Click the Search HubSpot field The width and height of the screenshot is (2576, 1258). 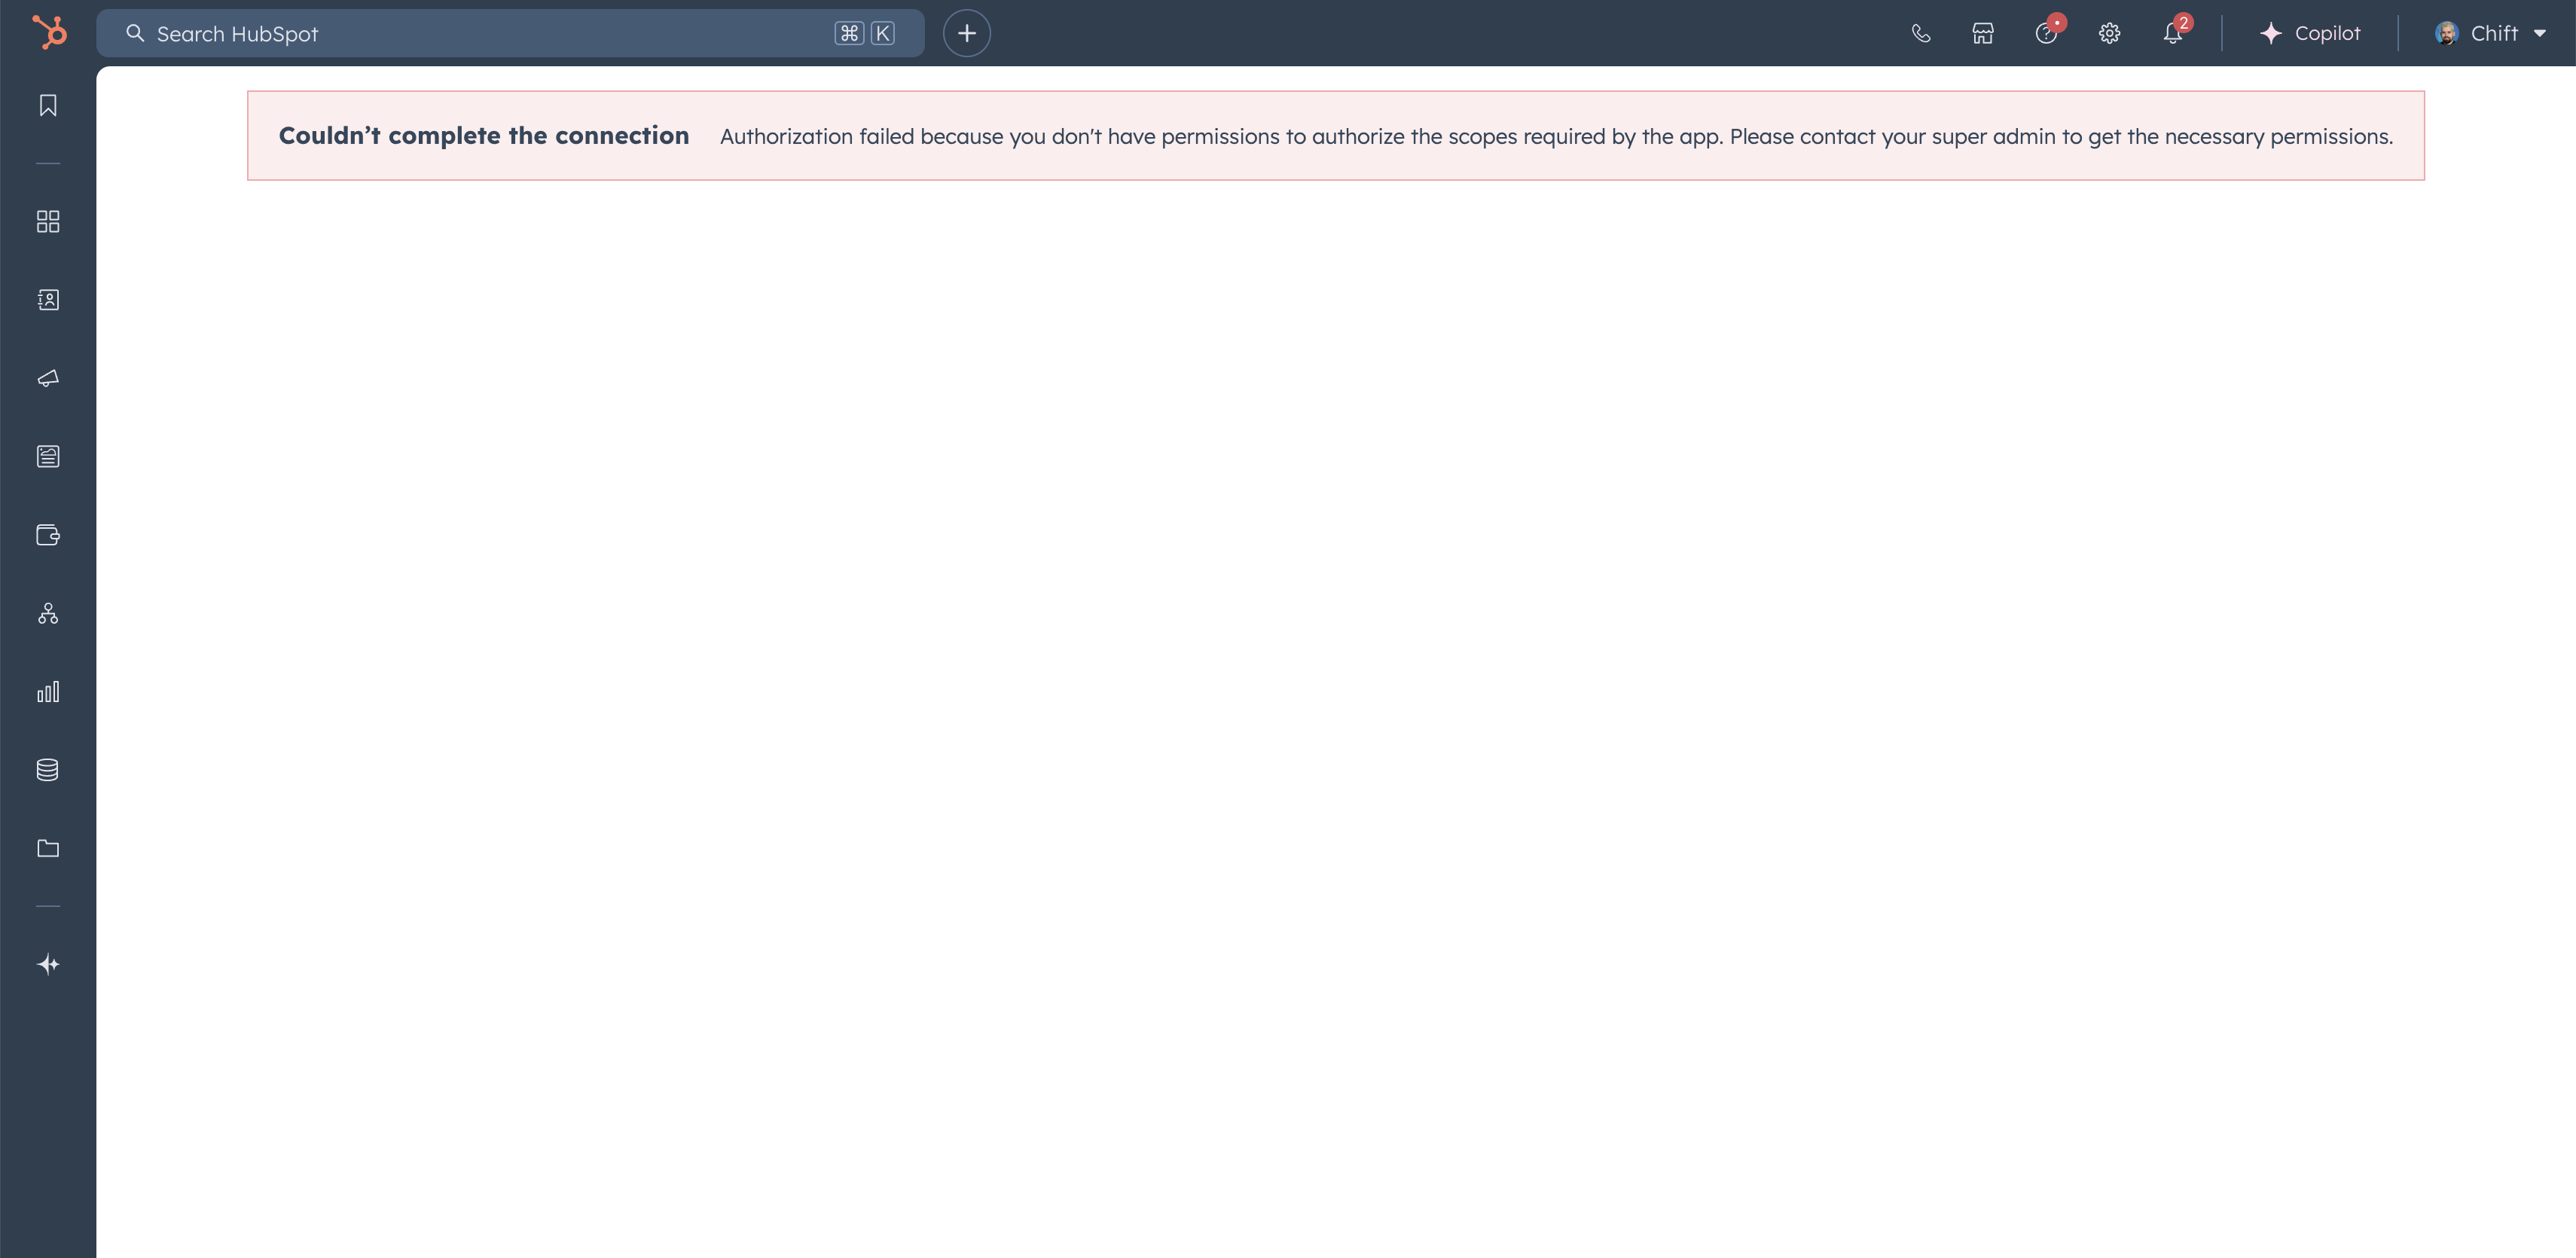(480, 34)
